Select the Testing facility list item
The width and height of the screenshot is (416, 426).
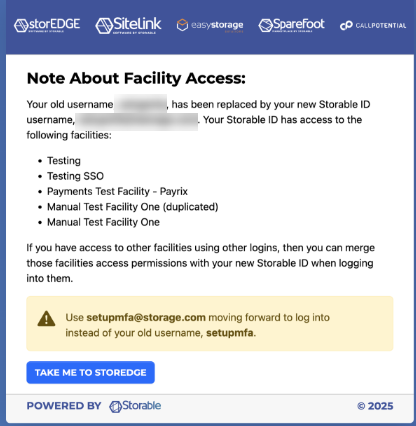click(x=64, y=161)
